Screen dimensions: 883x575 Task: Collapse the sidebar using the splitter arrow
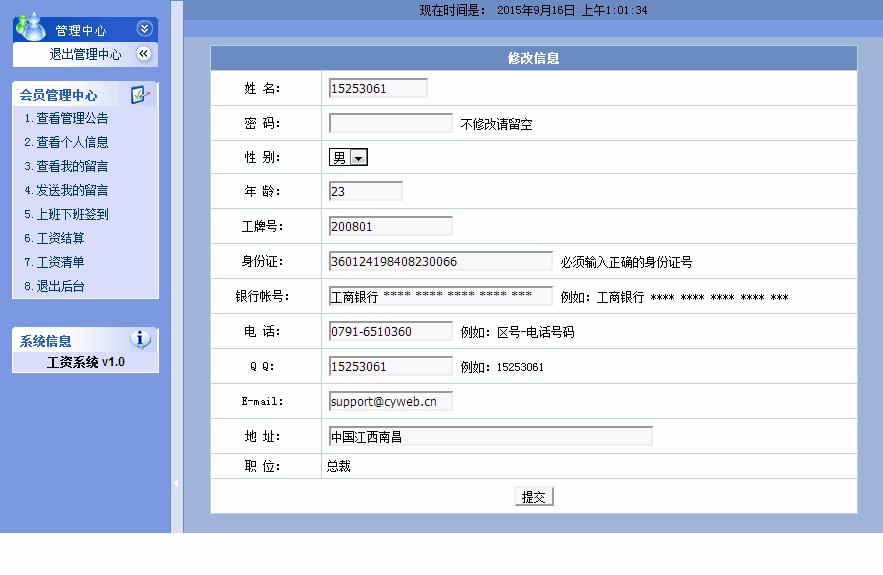176,483
